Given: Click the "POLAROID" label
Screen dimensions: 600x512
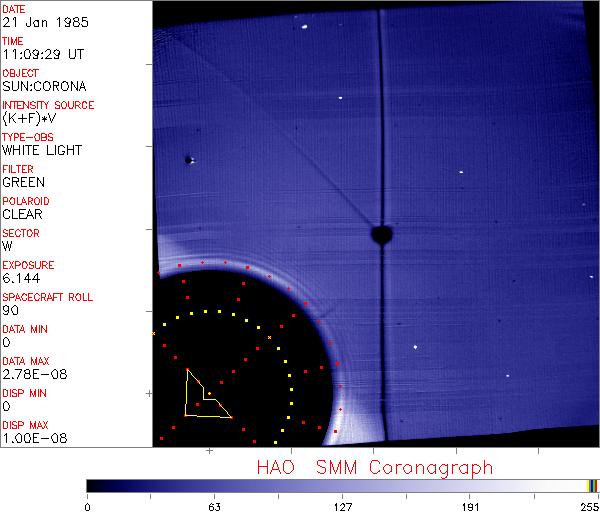Looking at the screenshot, I should [x=26, y=201].
